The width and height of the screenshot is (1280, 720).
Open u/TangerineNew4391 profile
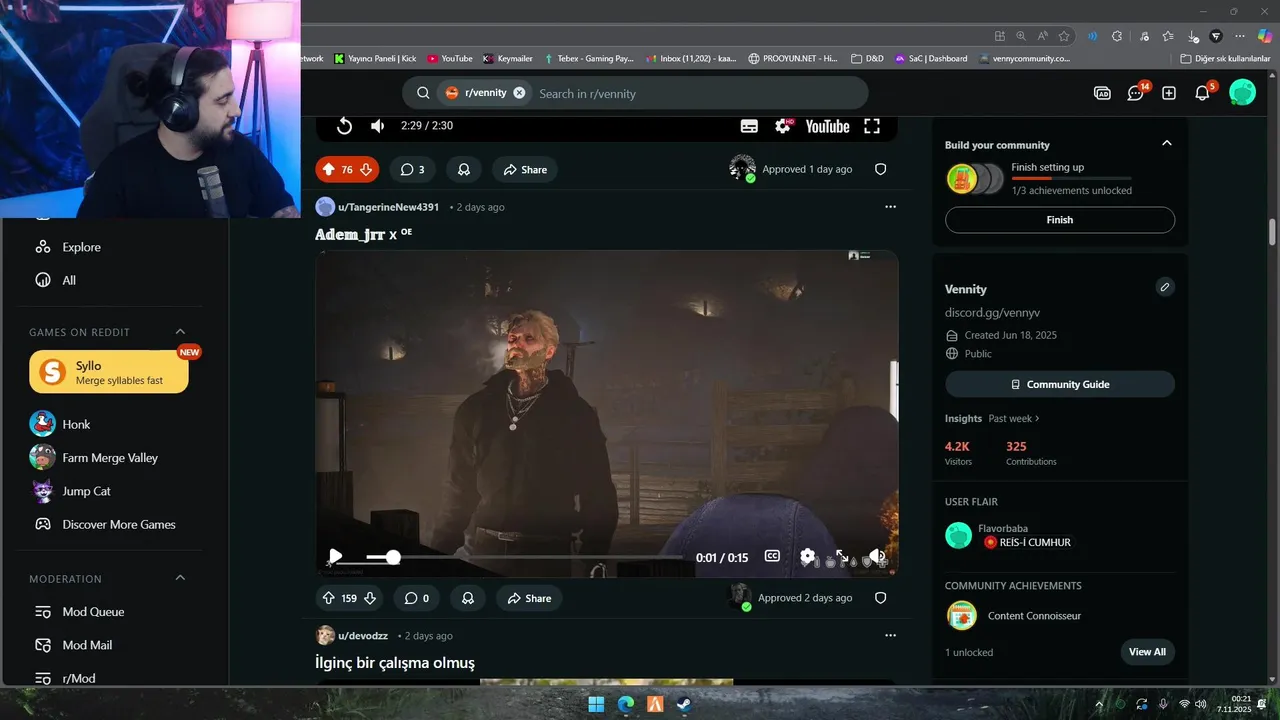[x=388, y=207]
